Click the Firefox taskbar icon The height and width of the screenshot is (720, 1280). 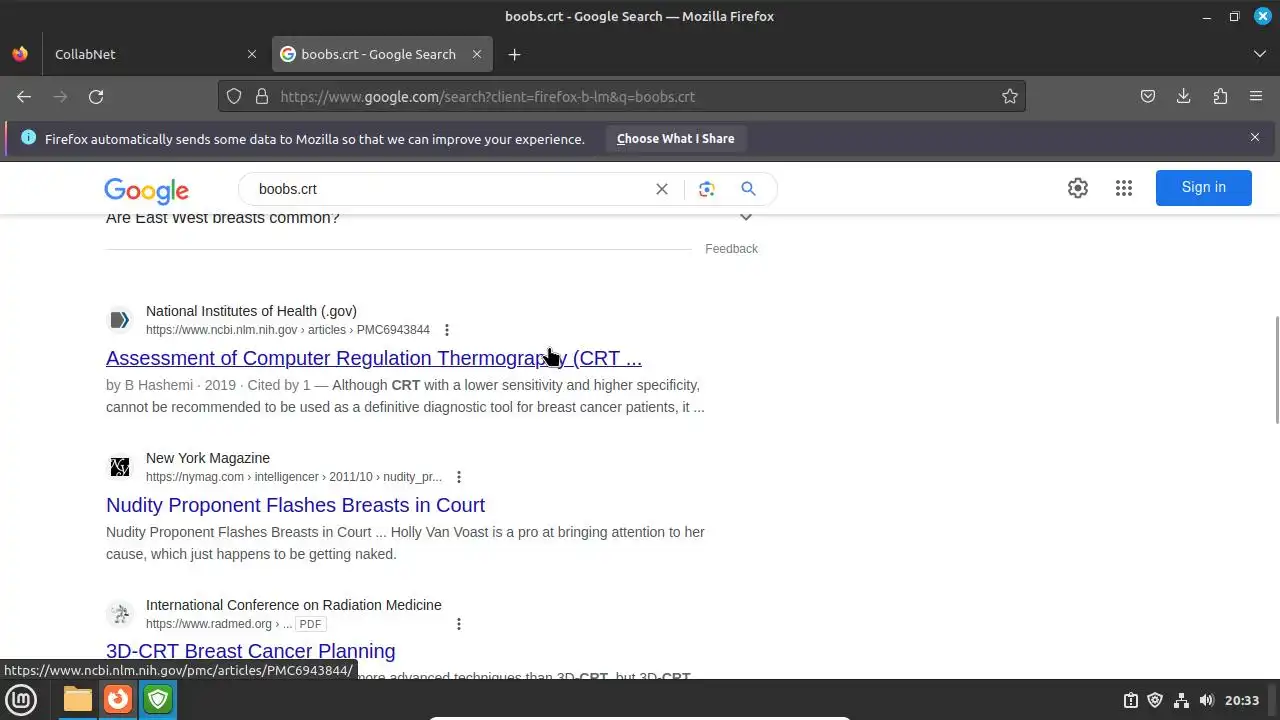118,700
